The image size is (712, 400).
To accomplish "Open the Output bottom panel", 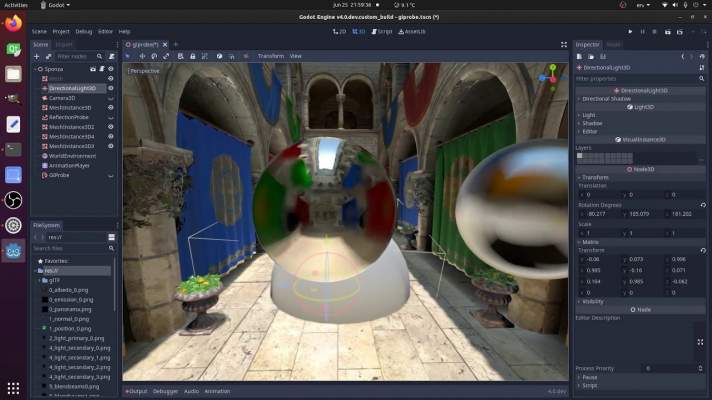I will 137,391.
